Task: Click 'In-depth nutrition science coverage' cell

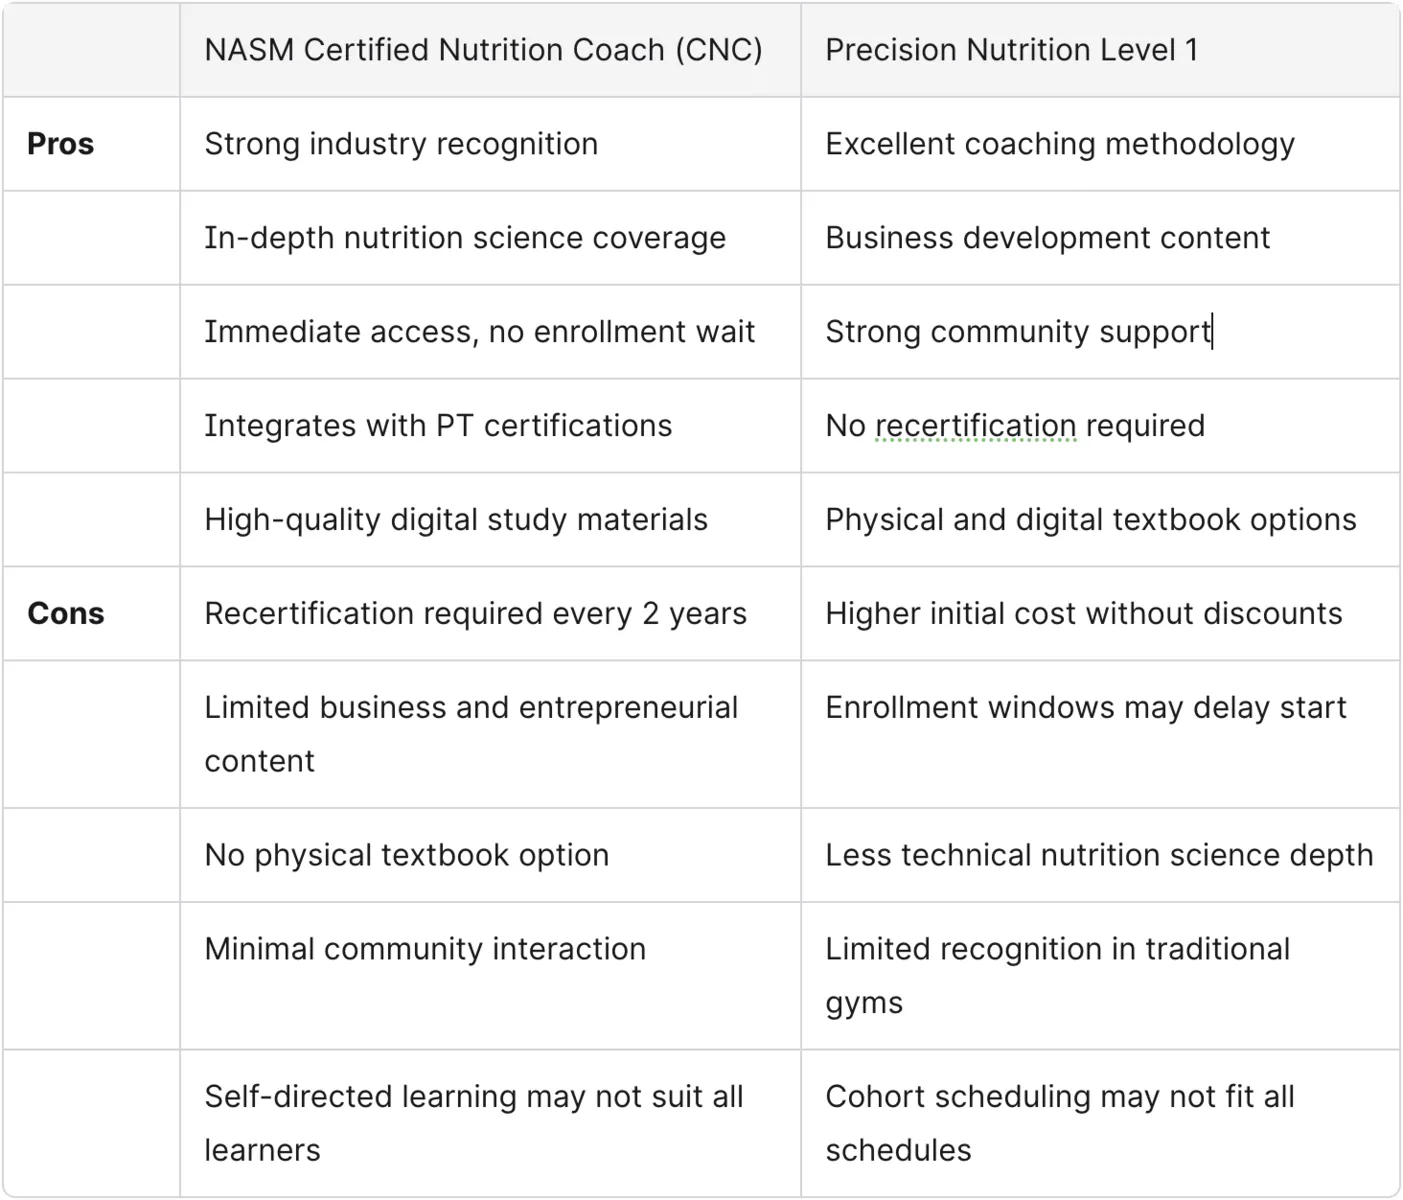Action: (465, 238)
